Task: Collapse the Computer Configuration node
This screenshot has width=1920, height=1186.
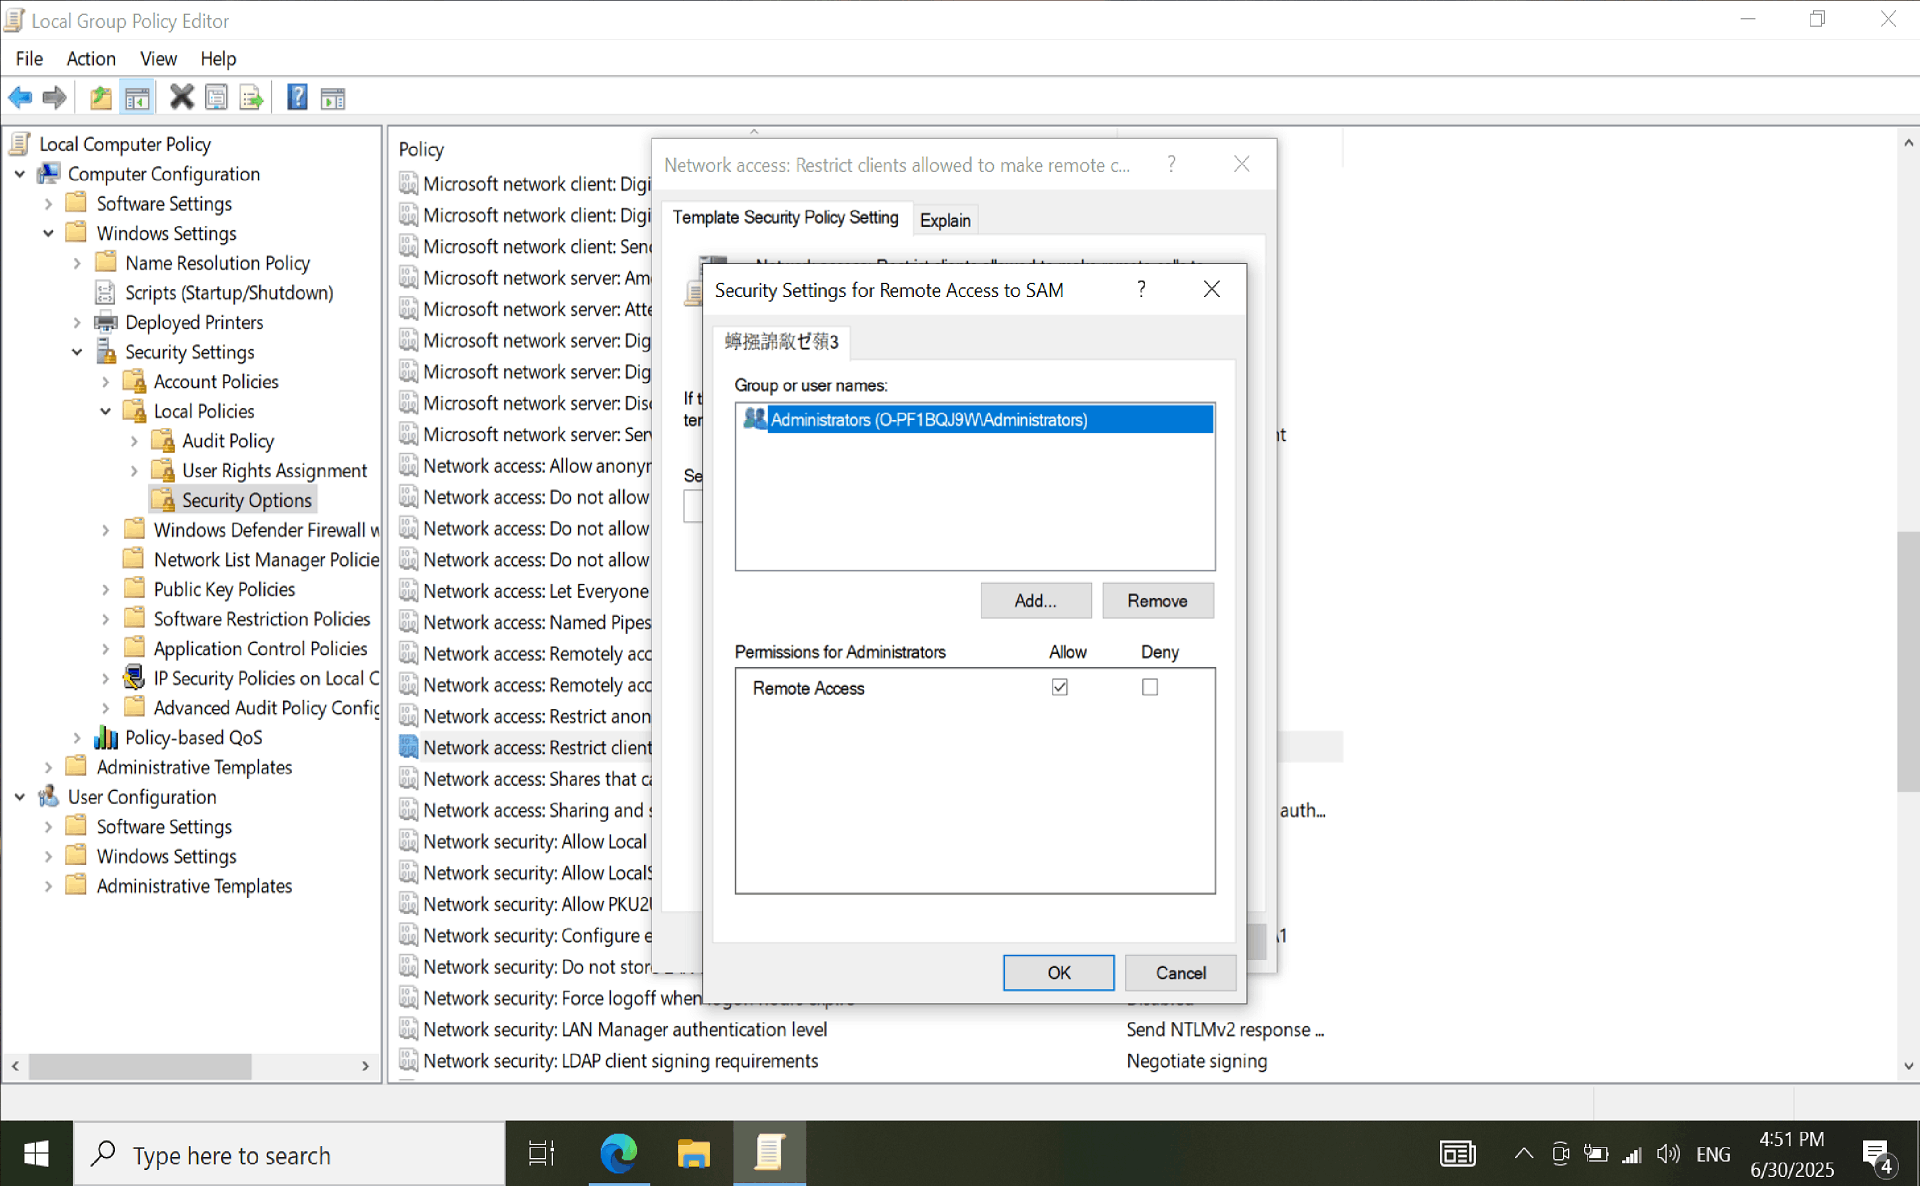Action: (x=20, y=174)
